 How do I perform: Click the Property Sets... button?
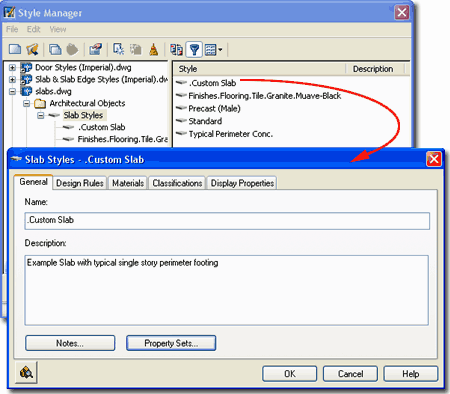(171, 343)
